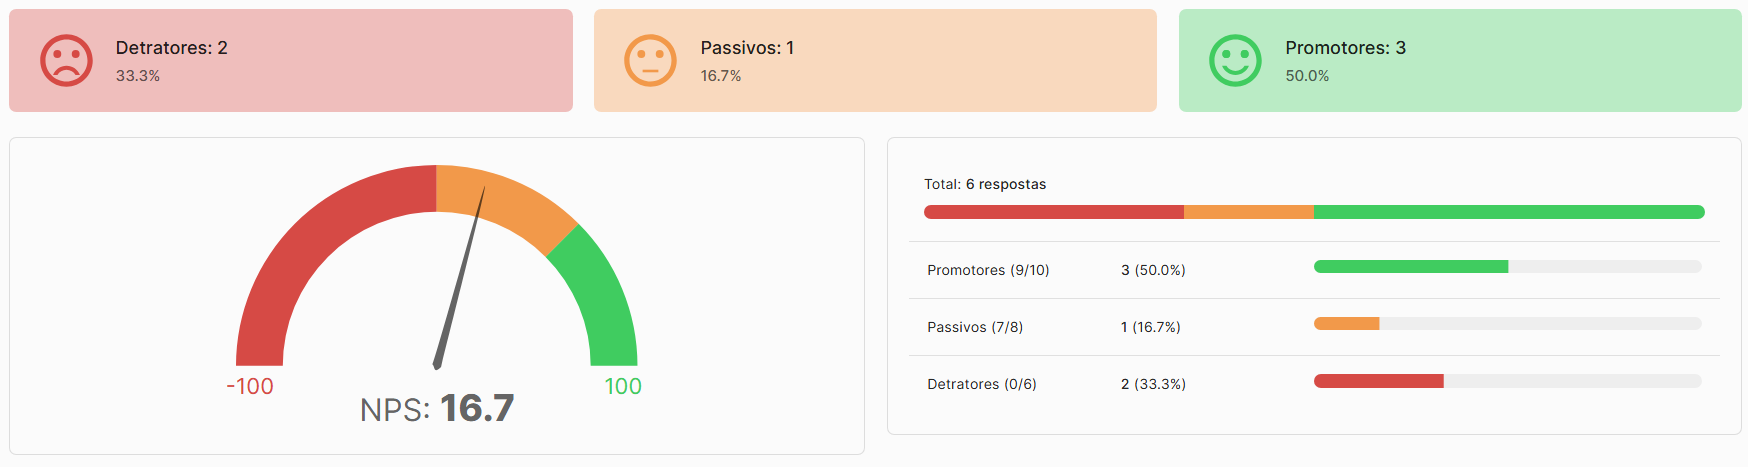This screenshot has height=467, width=1748.
Task: Click the gauge needle pointer
Action: [459, 278]
